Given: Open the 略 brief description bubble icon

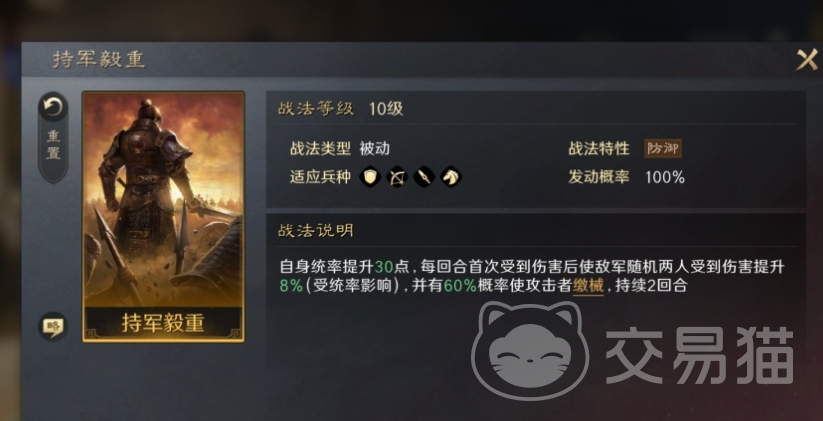Looking at the screenshot, I should pyautogui.click(x=53, y=326).
